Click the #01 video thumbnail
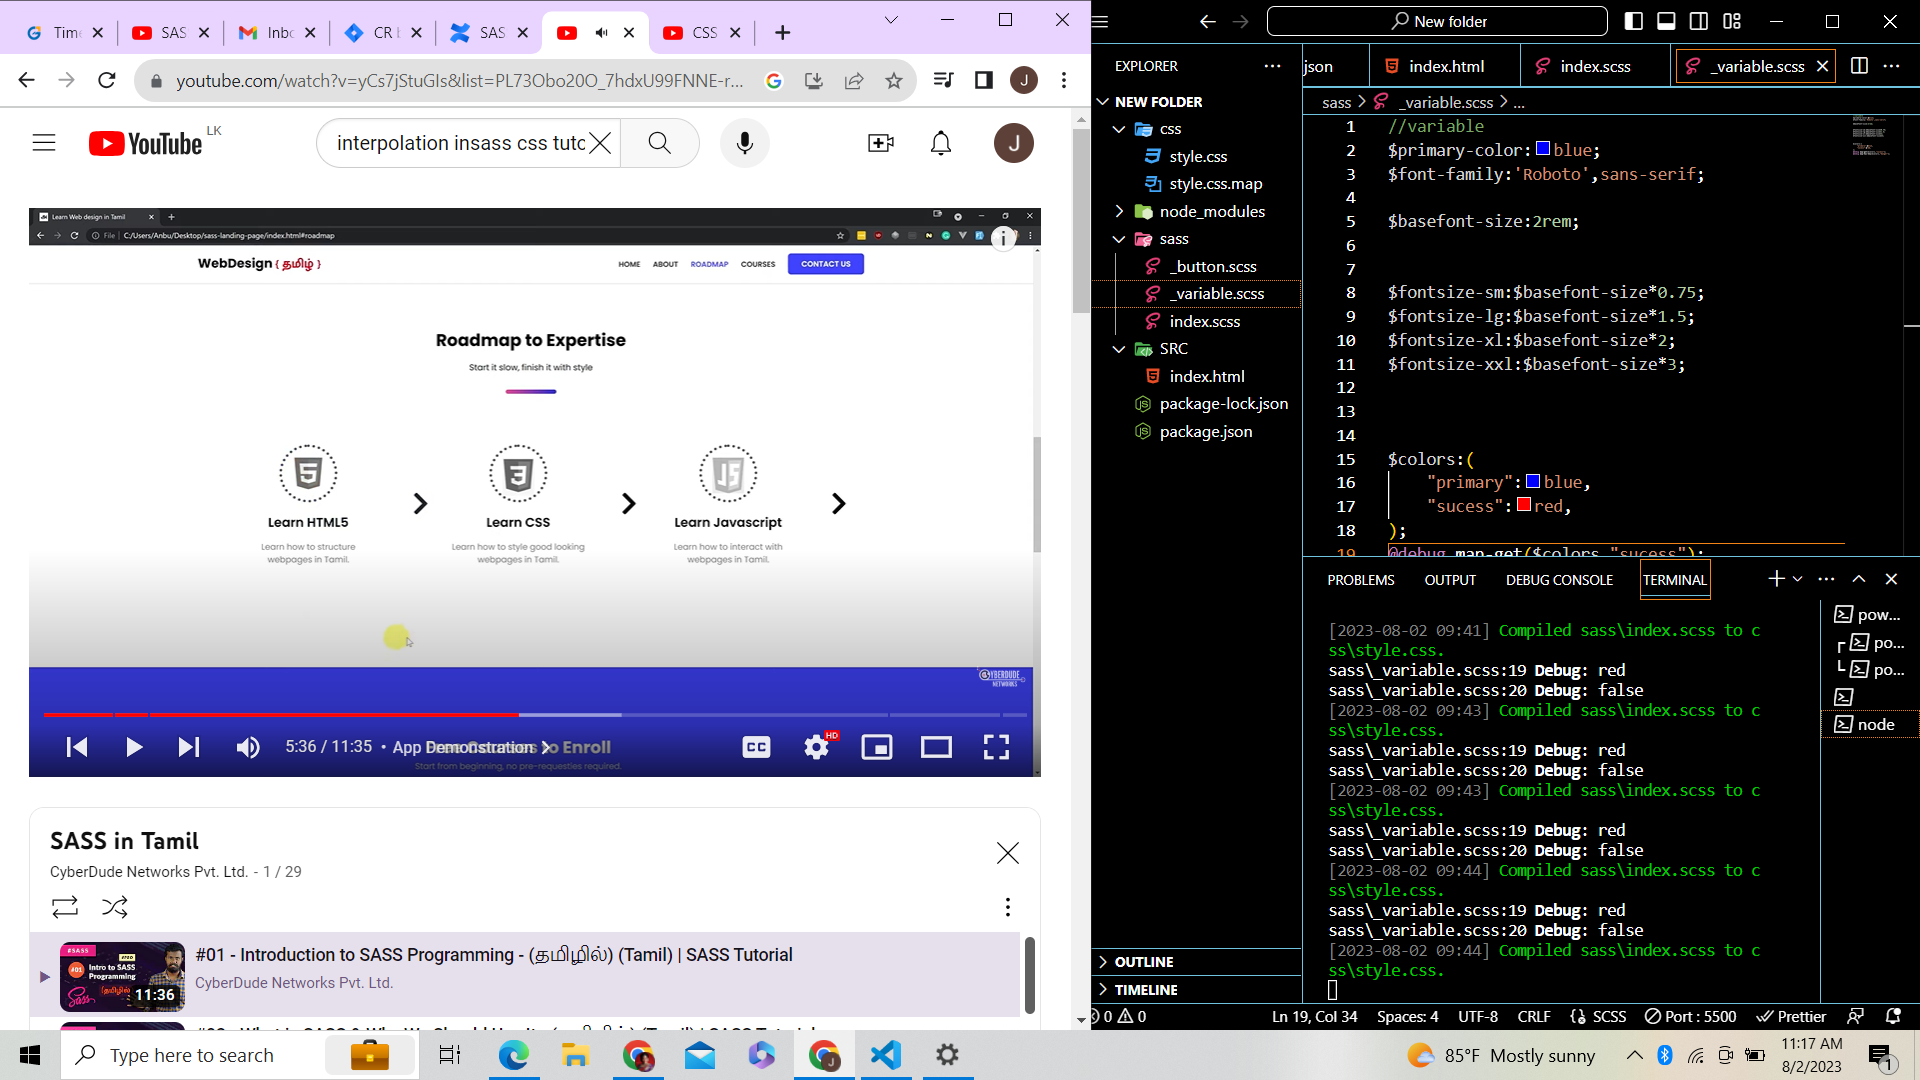 [x=122, y=977]
